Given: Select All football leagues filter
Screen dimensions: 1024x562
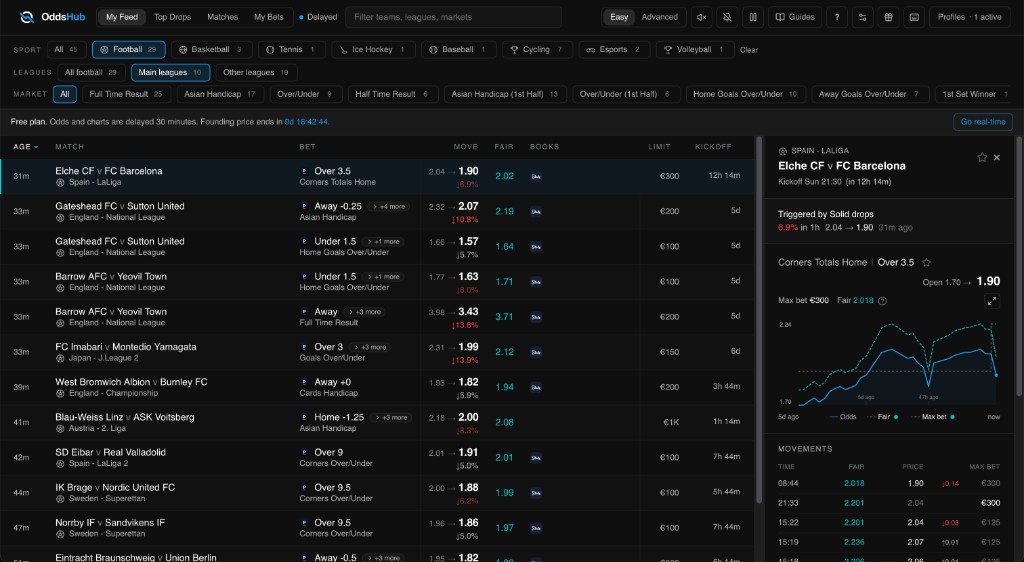Looking at the screenshot, I should [x=91, y=72].
